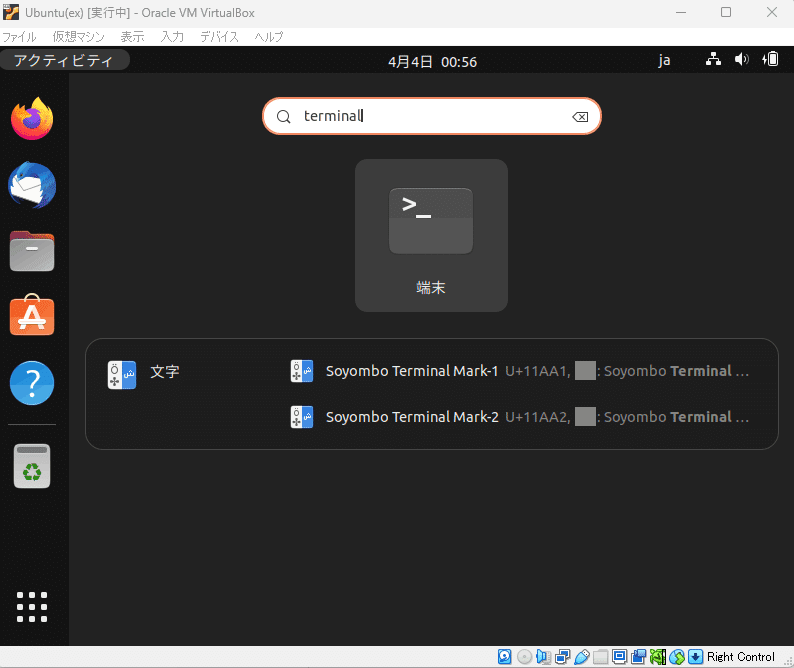Click the optical disc status icon
This screenshot has width=794, height=668.
tap(524, 657)
